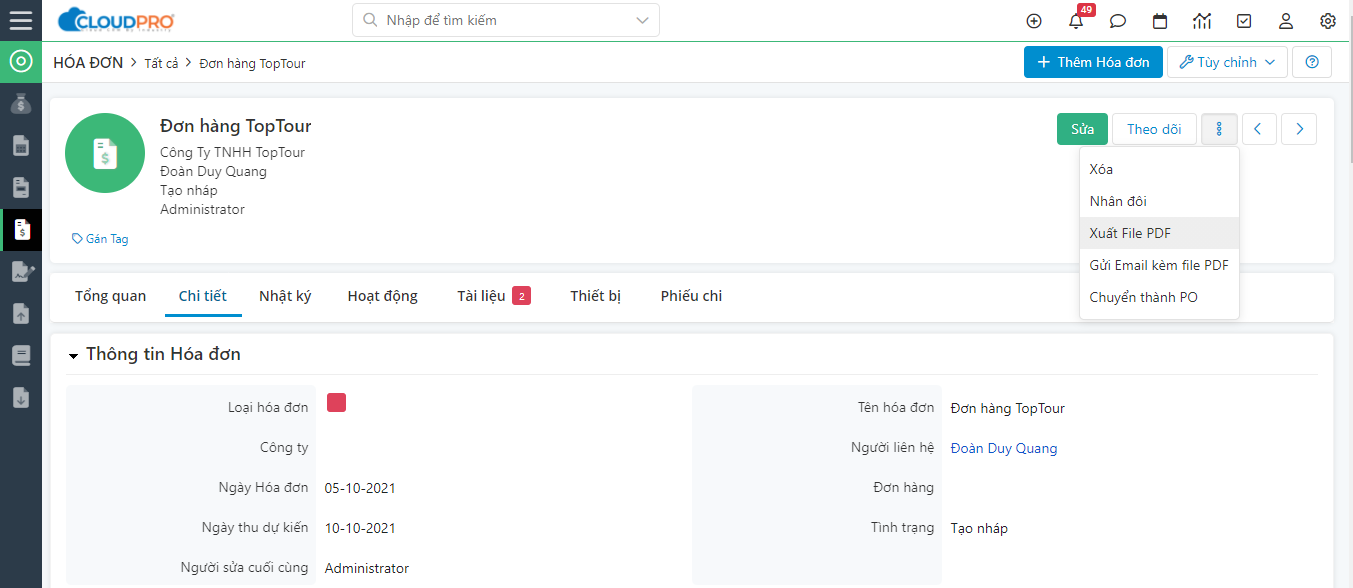Open notifications bell showing 49
Screen dimensions: 1353x588
1077,20
